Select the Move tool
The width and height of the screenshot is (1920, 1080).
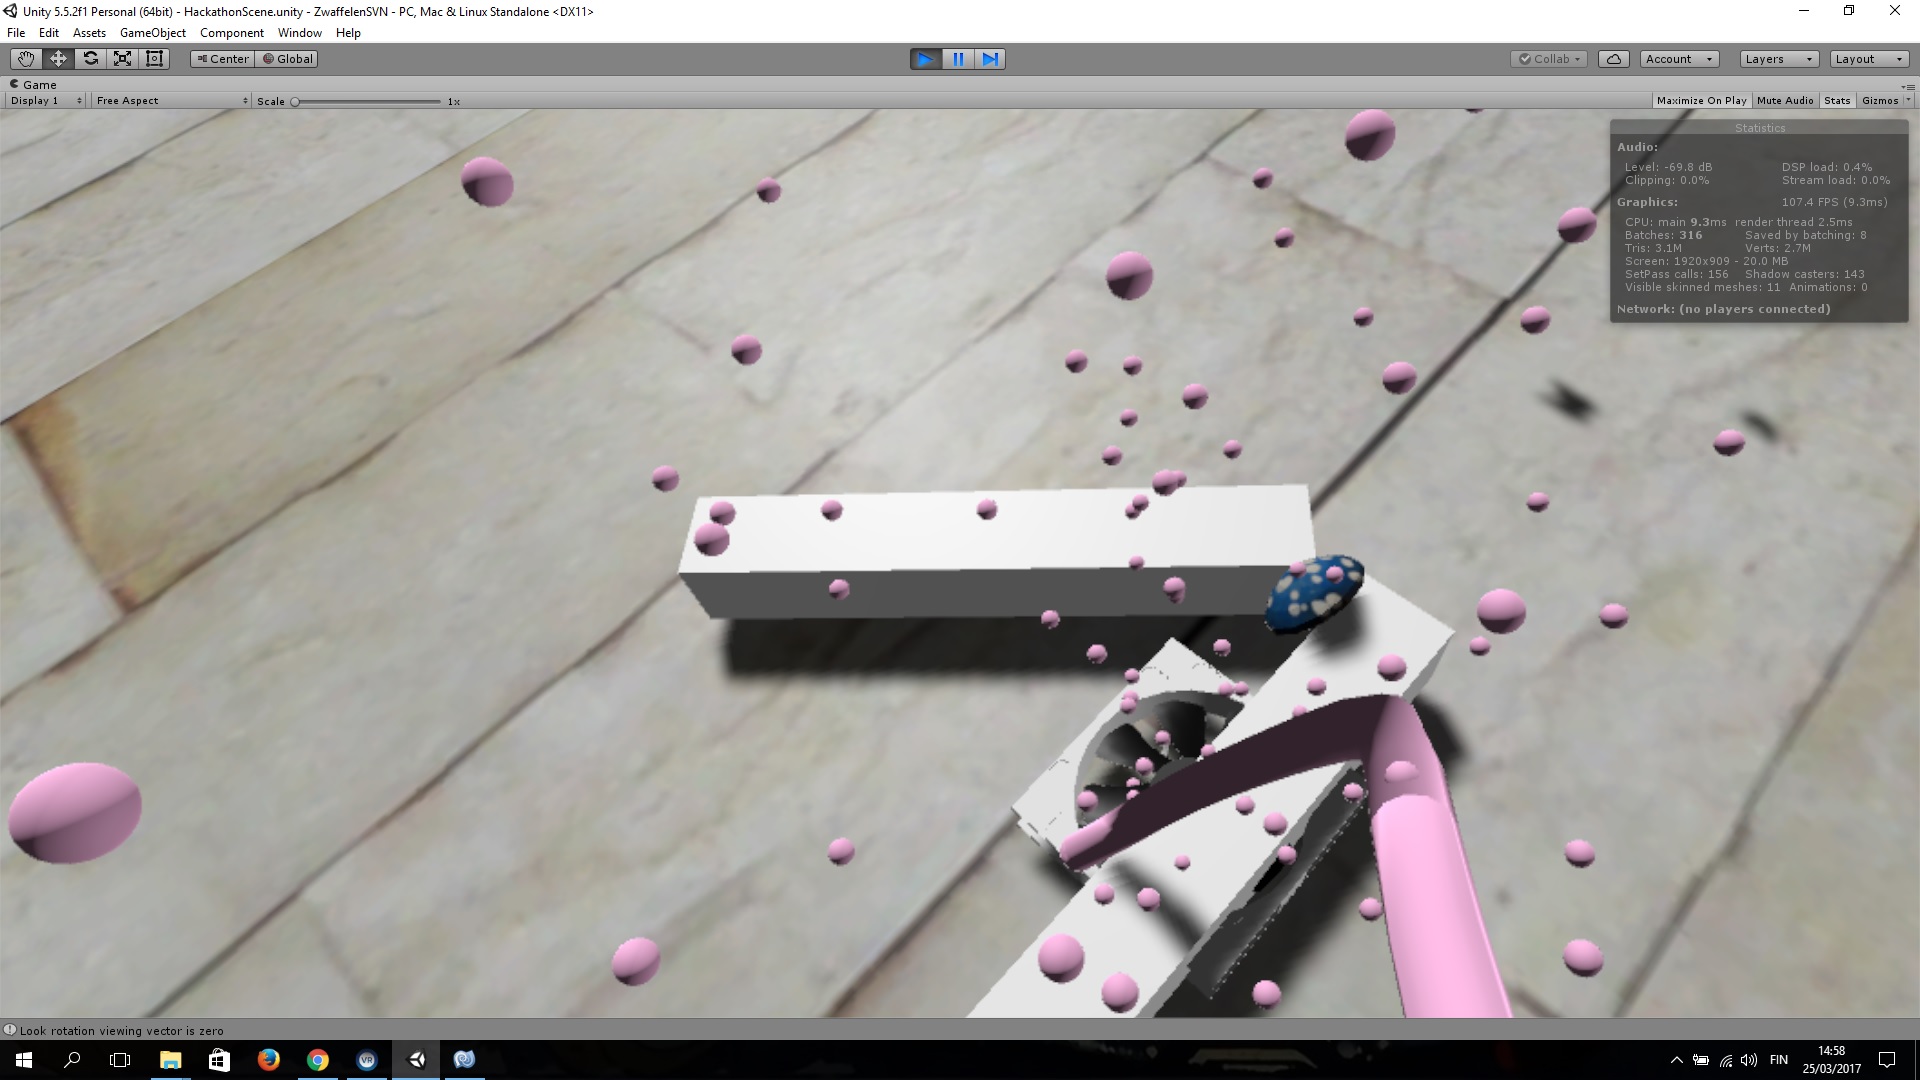[58, 59]
